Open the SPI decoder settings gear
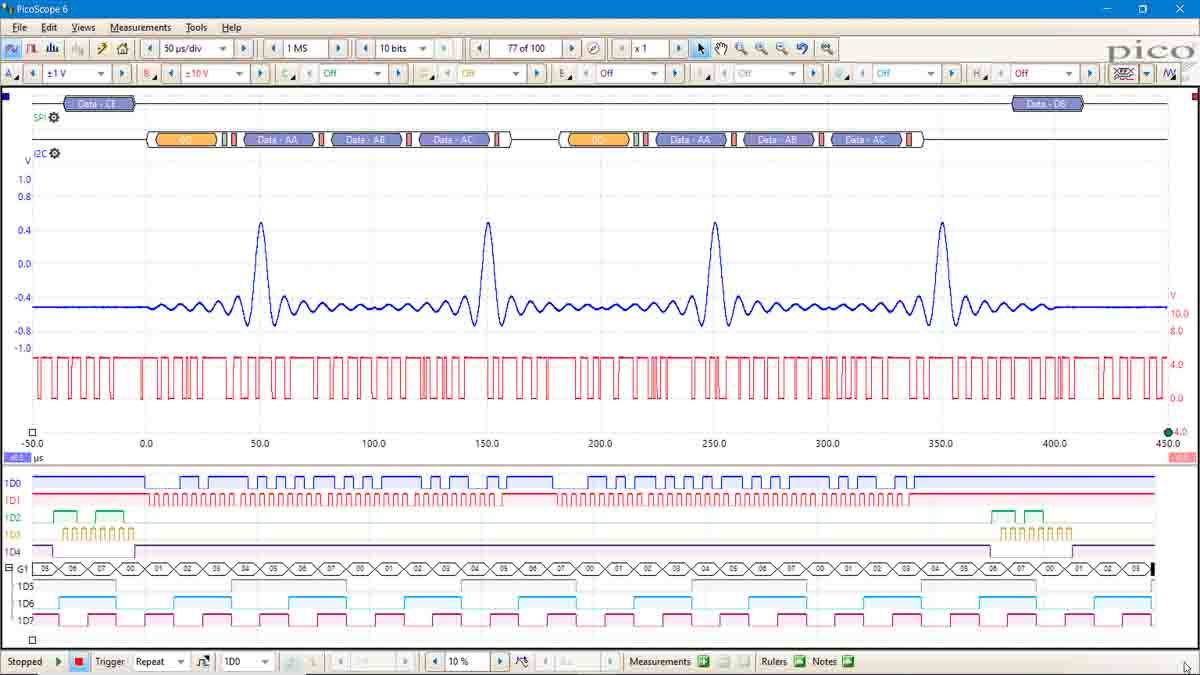 [54, 117]
